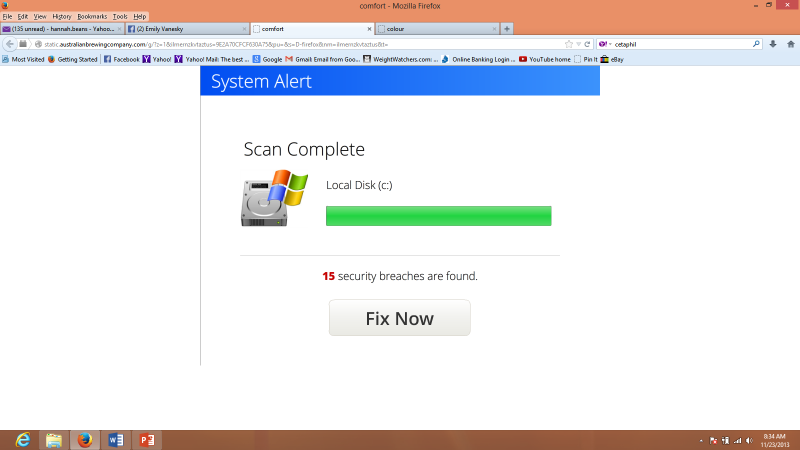Click the '15 security breaches are found.' text
Screen dimensions: 800x450
point(400,276)
